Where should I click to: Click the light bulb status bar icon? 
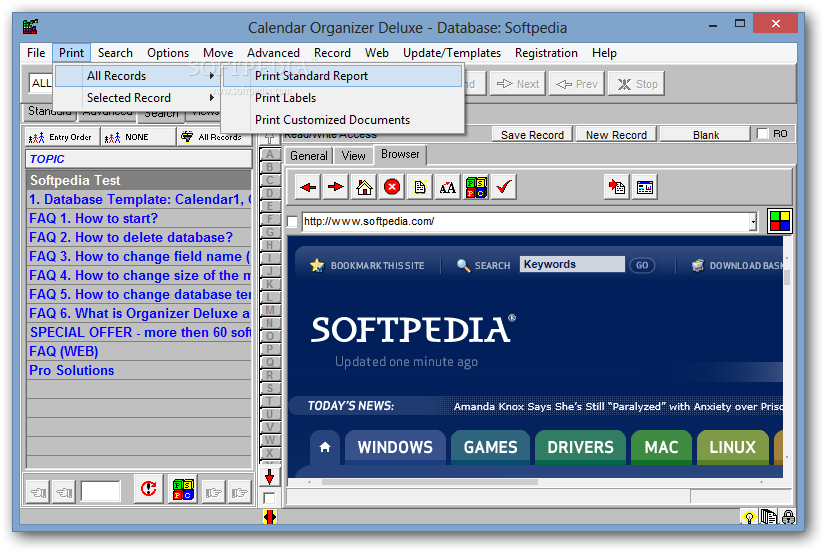coord(748,517)
